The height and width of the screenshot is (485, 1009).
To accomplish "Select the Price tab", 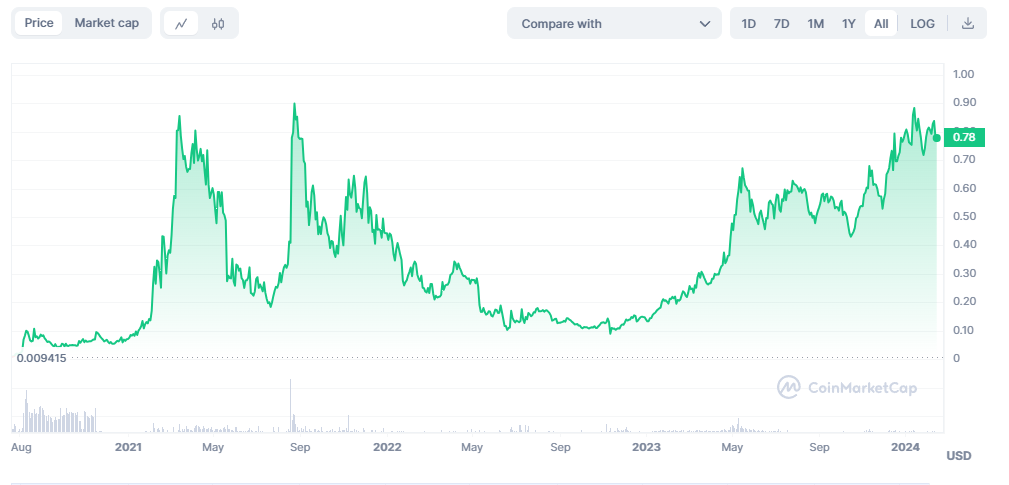I will tap(39, 23).
